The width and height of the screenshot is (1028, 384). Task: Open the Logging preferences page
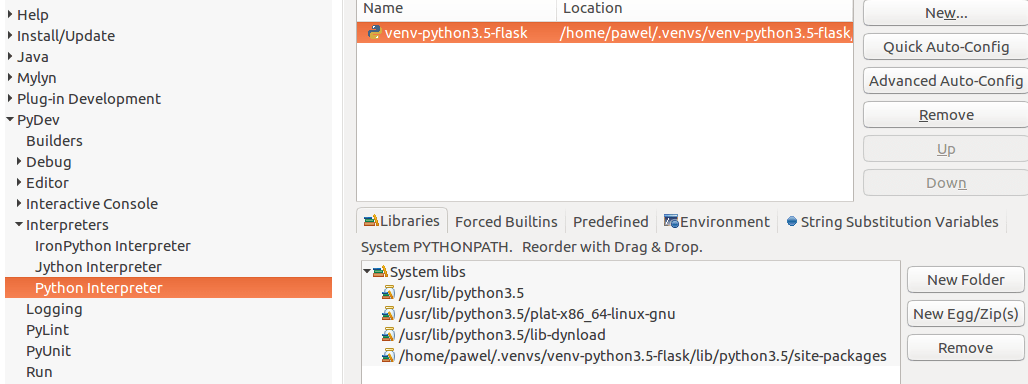(54, 309)
